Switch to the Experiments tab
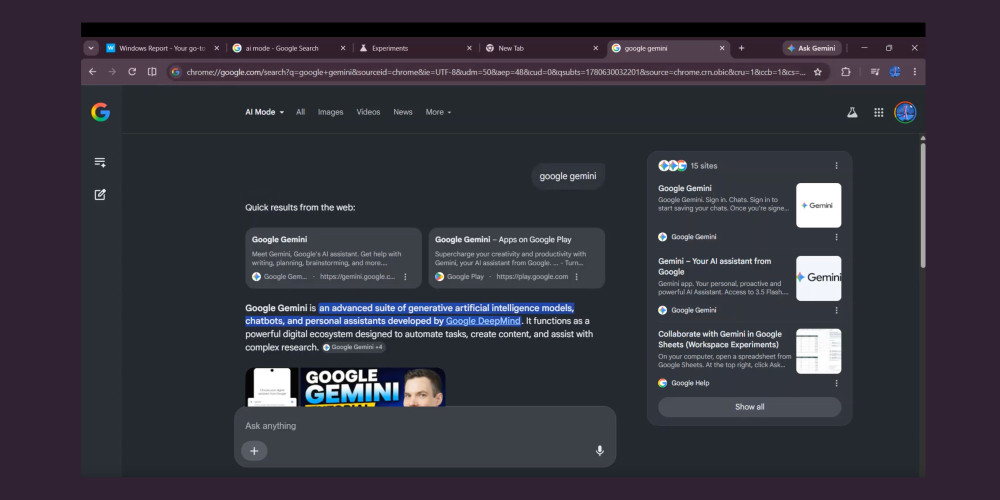The height and width of the screenshot is (500, 1000). 415,48
